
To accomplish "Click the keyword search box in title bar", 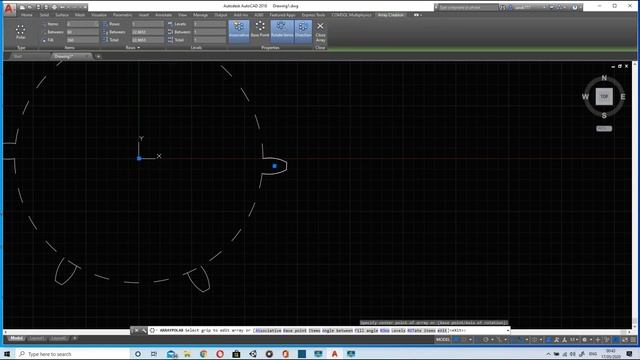I will tap(467, 7).
